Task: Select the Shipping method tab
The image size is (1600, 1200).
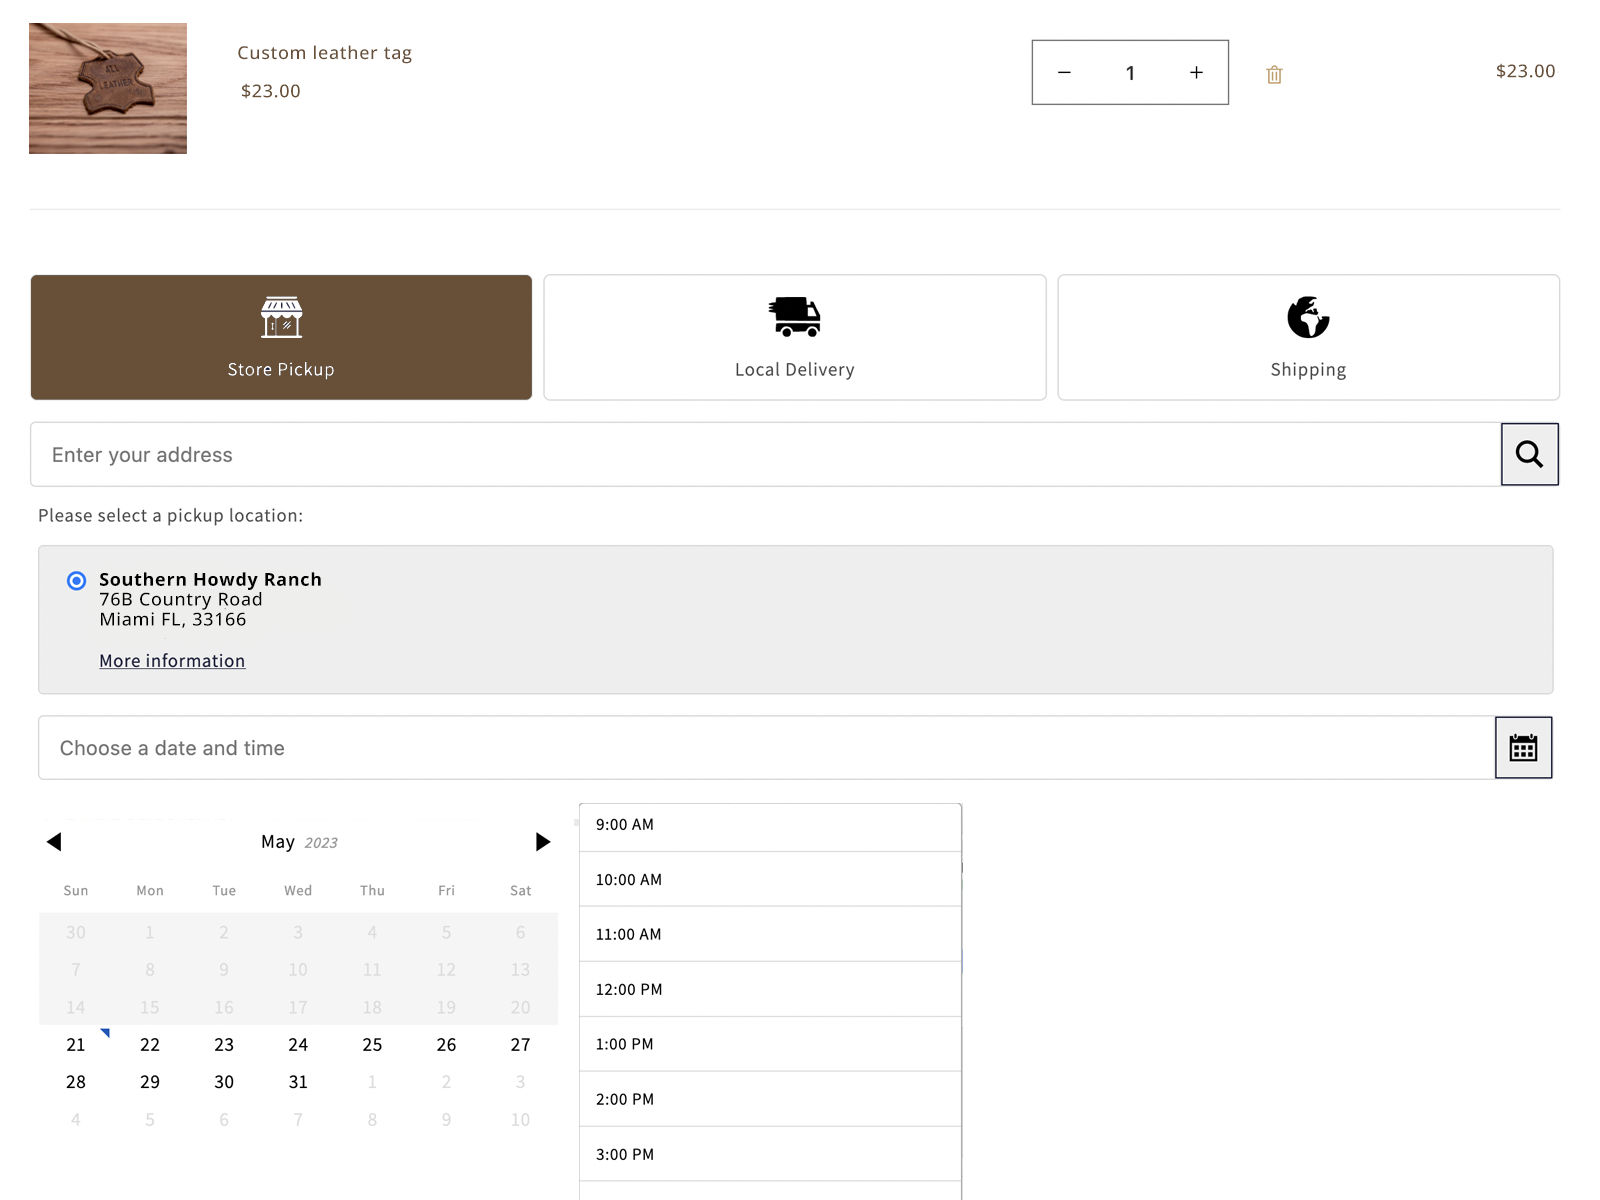Action: pos(1308,338)
